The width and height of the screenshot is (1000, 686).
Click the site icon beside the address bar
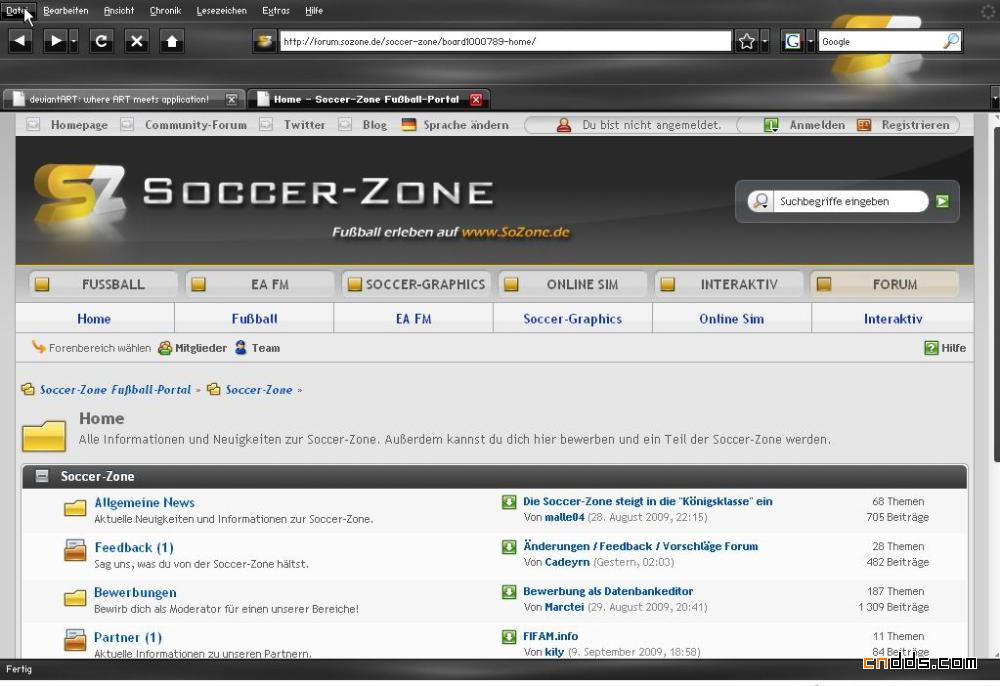[264, 41]
